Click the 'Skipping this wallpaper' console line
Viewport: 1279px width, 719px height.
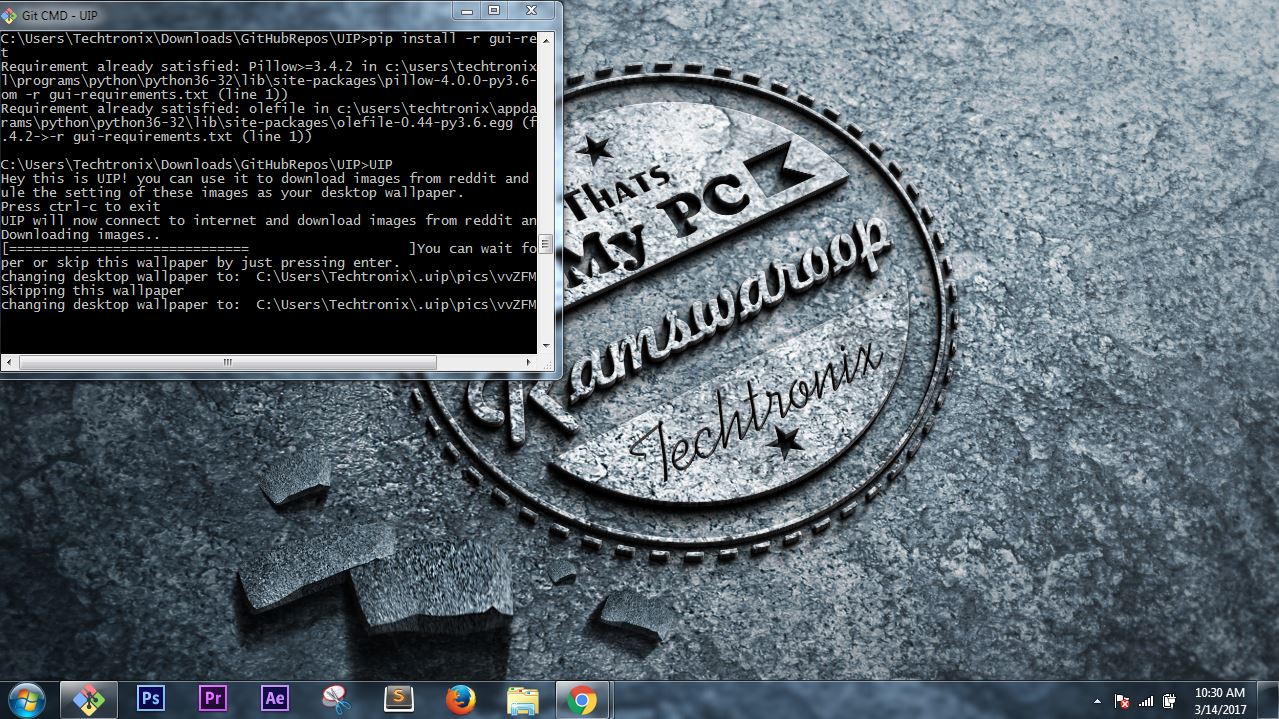[92, 290]
